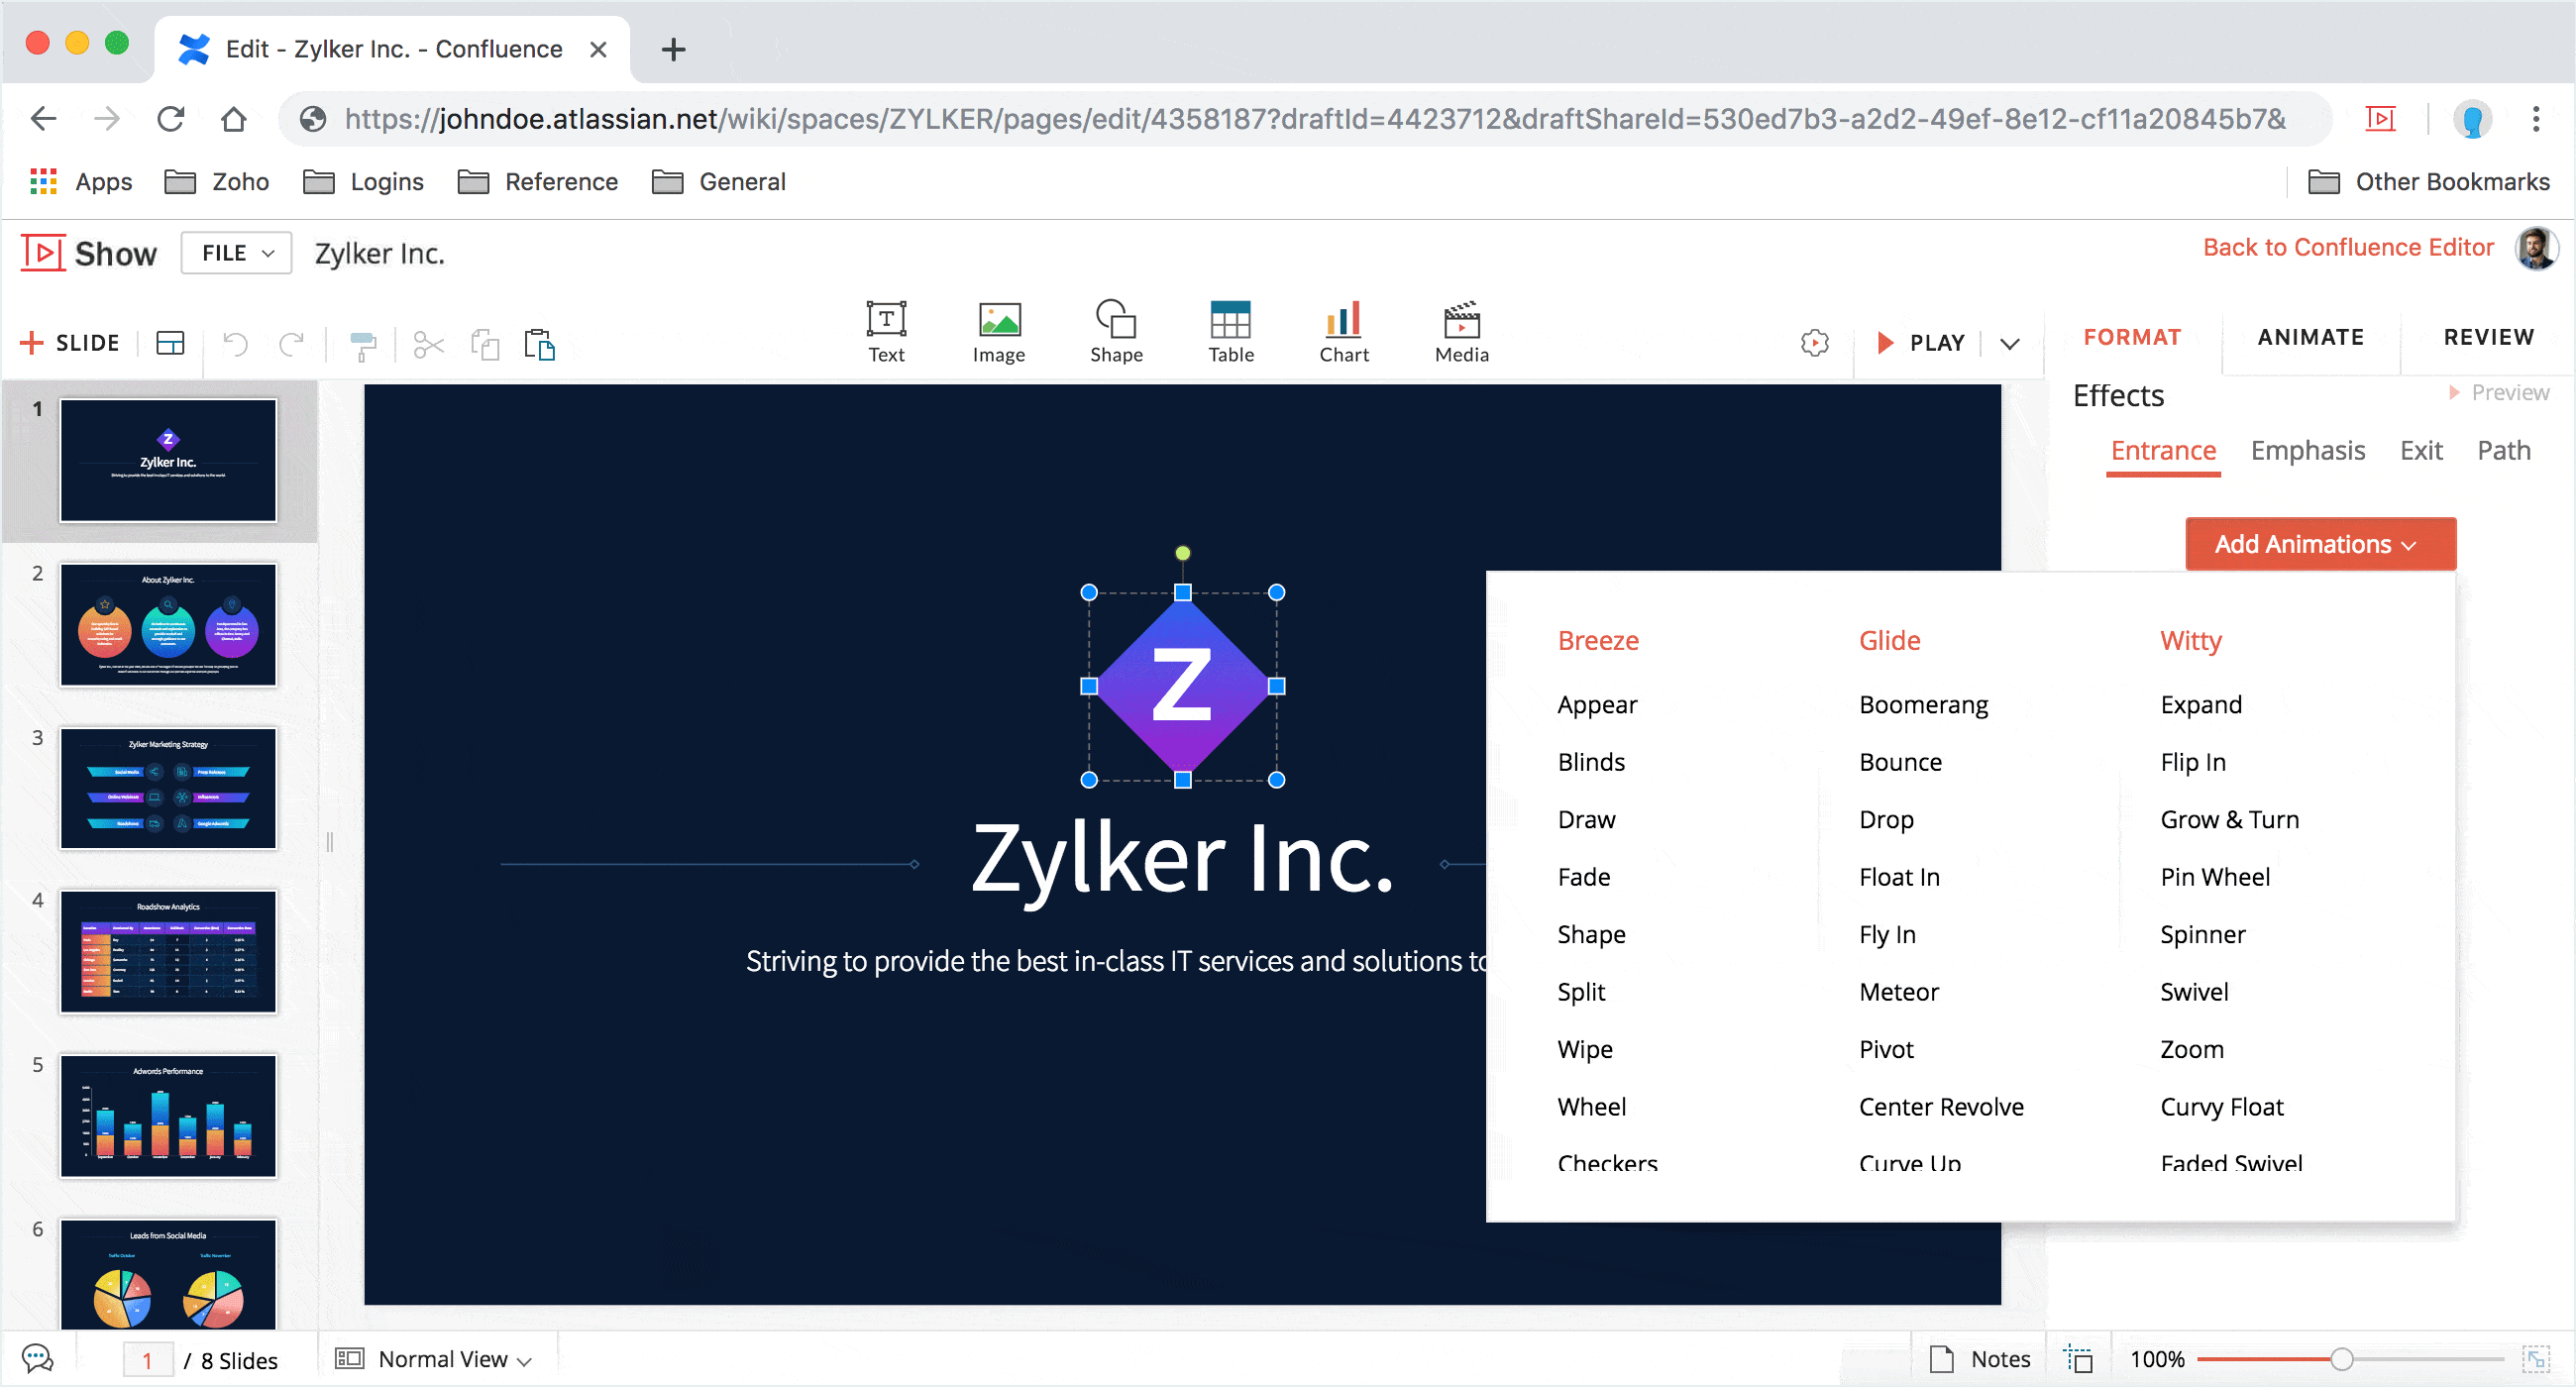Insert a Table into slide
Screen dimensions: 2576x1387
click(1230, 332)
